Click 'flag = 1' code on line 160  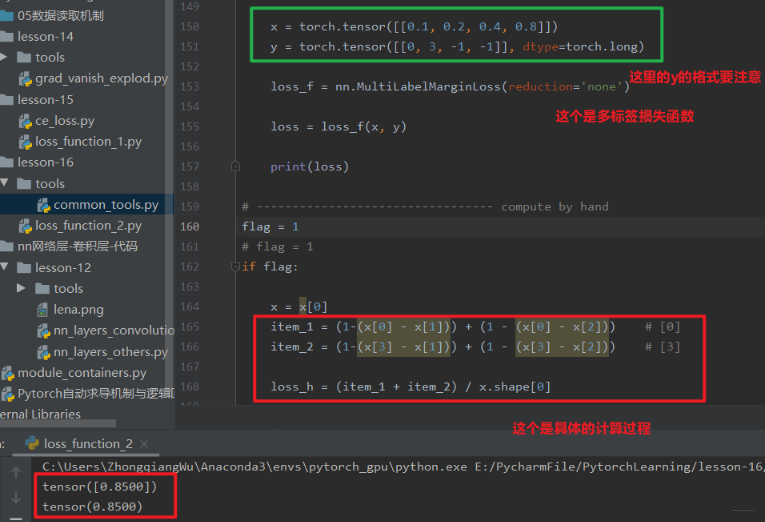pos(270,227)
